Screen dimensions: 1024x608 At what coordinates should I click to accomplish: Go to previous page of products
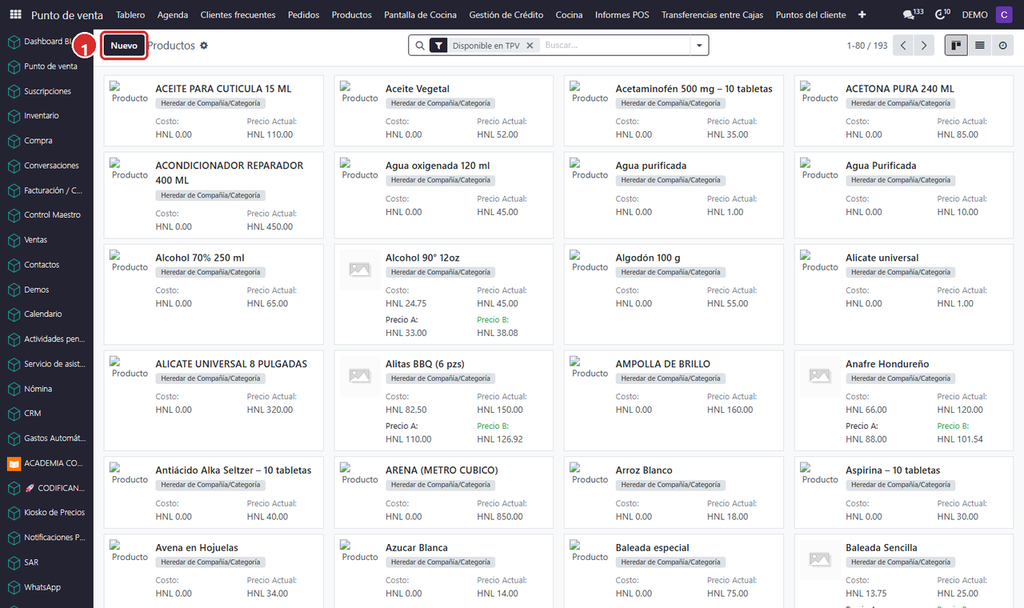click(x=903, y=46)
